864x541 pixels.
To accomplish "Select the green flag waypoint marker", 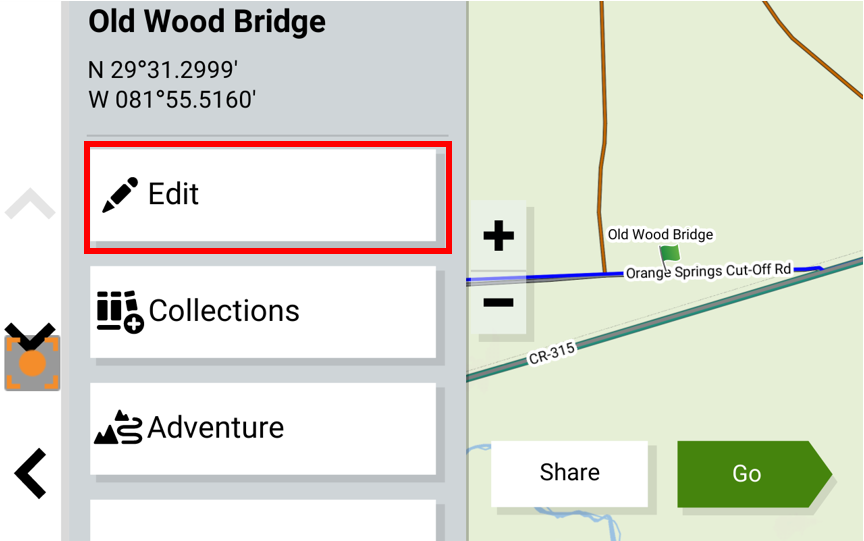I will pos(669,258).
